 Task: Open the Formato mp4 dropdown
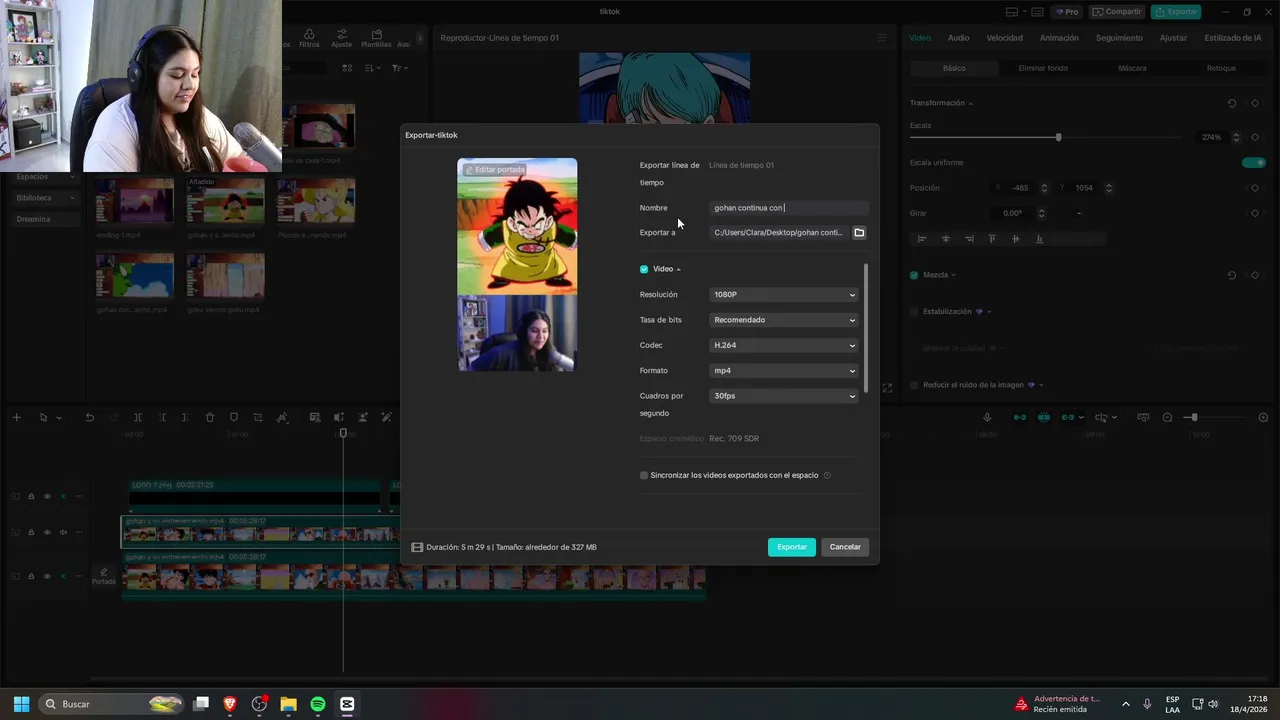point(784,371)
